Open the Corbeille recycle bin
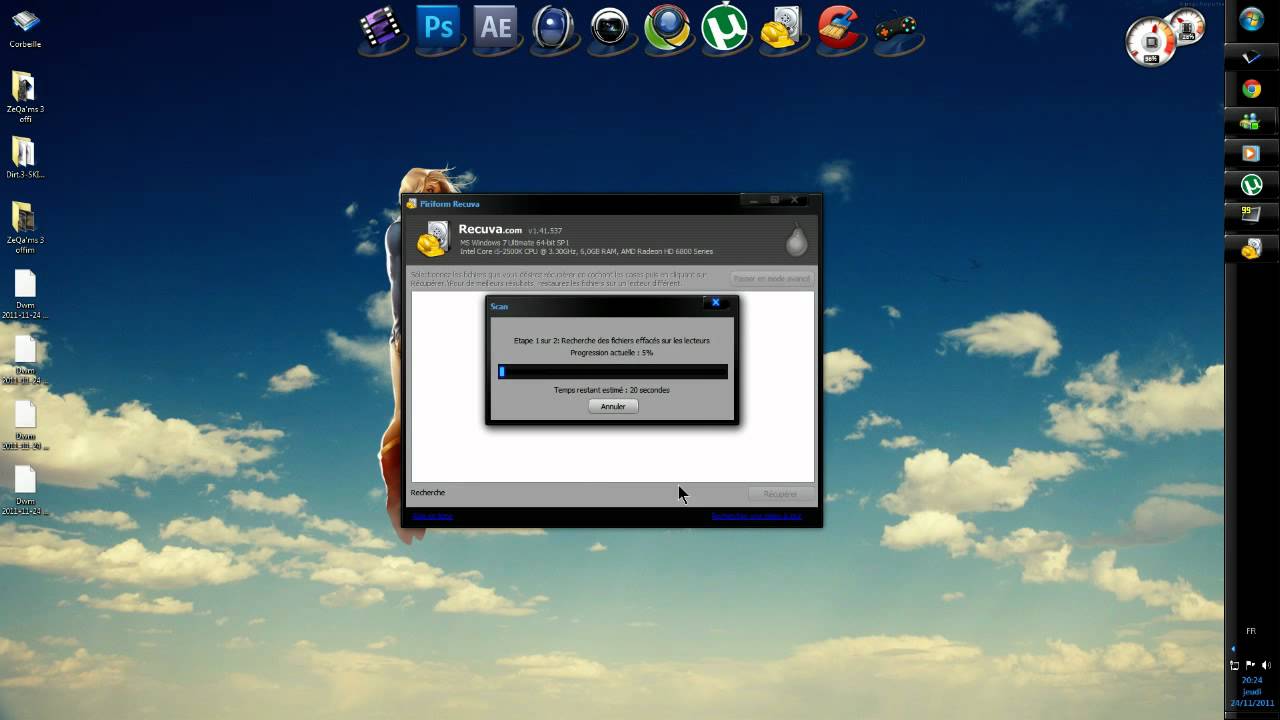Screen dimensions: 1280x720 pyautogui.click(x=25, y=28)
